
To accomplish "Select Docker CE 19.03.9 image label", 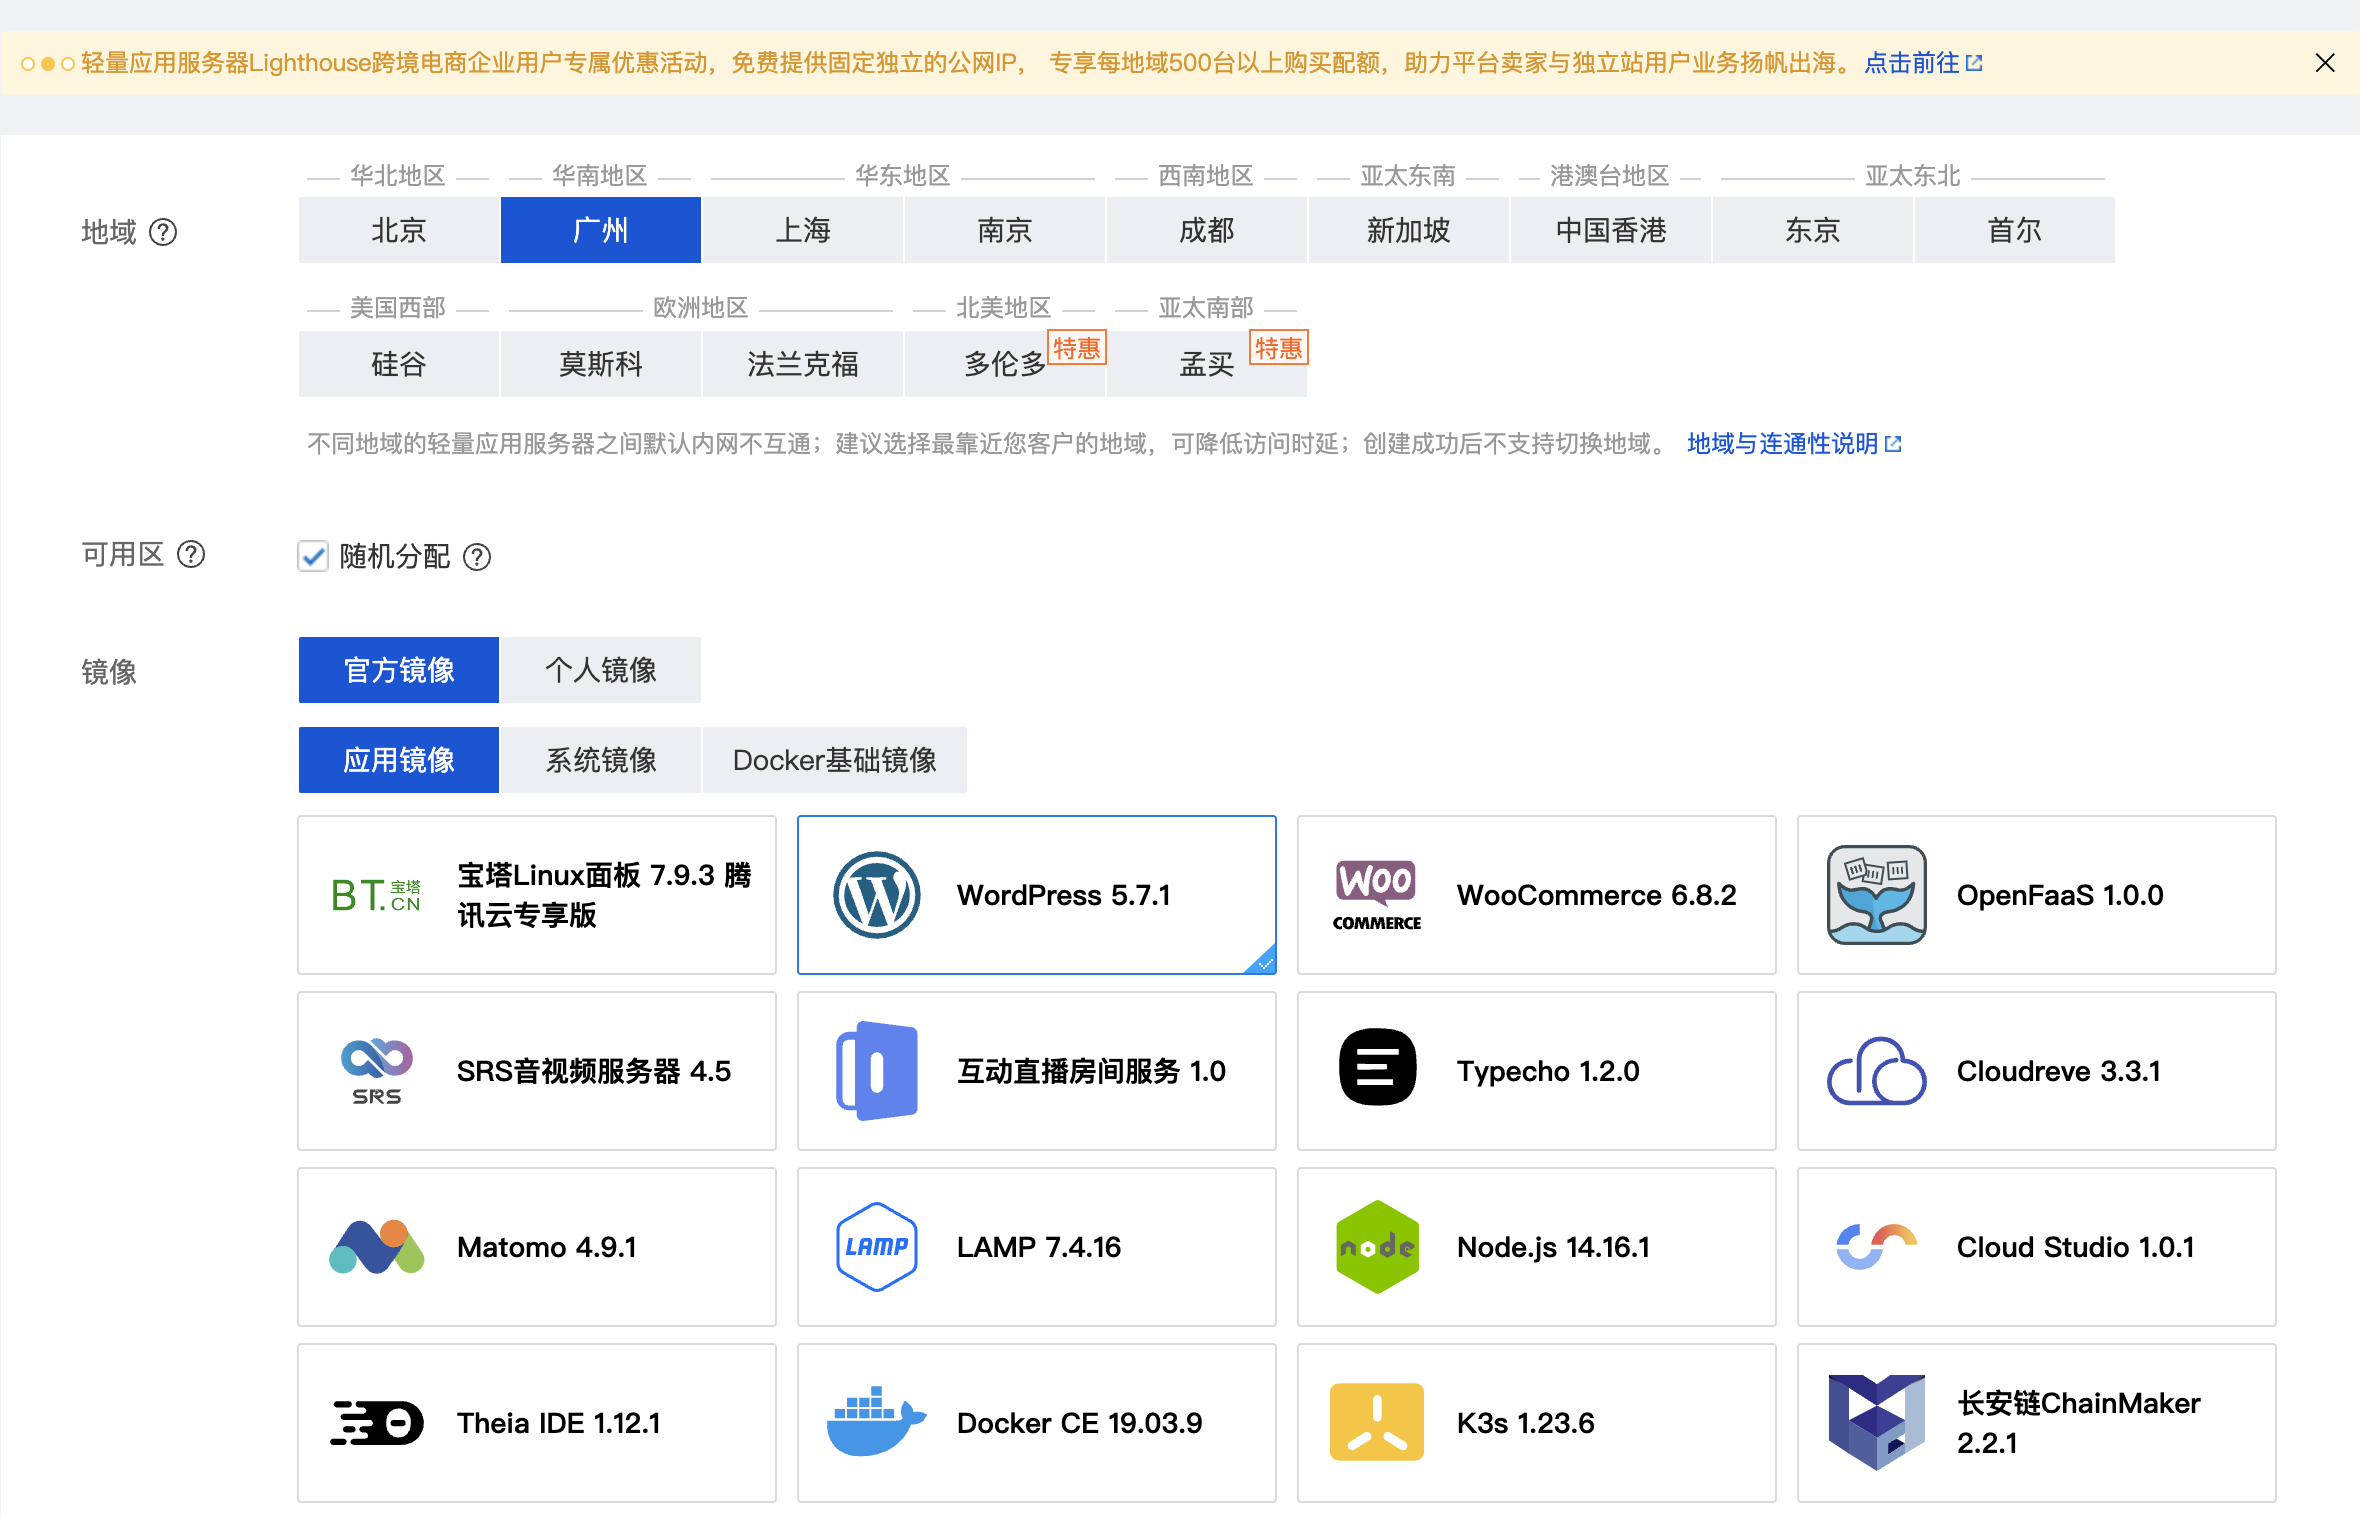I will pos(1080,1423).
